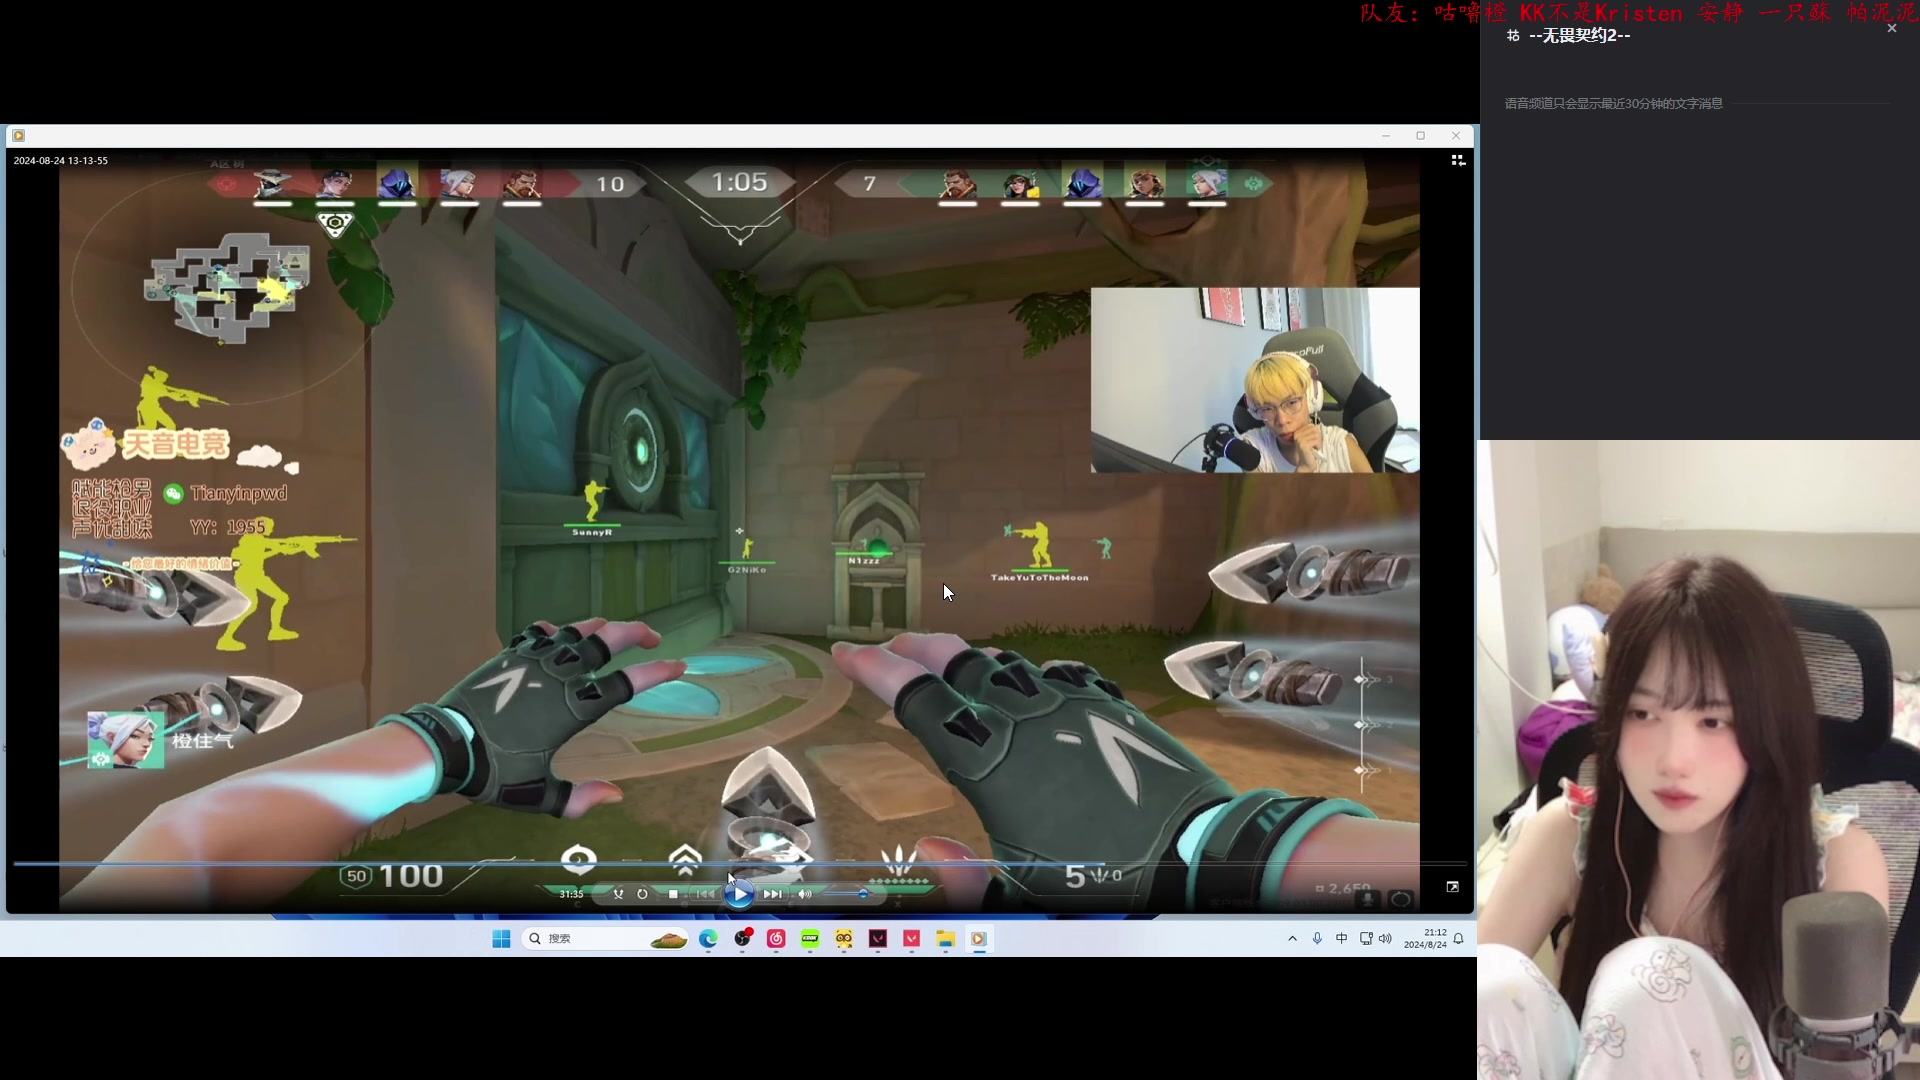
Task: Enter full-screen mode via corner icon
Action: click(x=1452, y=887)
